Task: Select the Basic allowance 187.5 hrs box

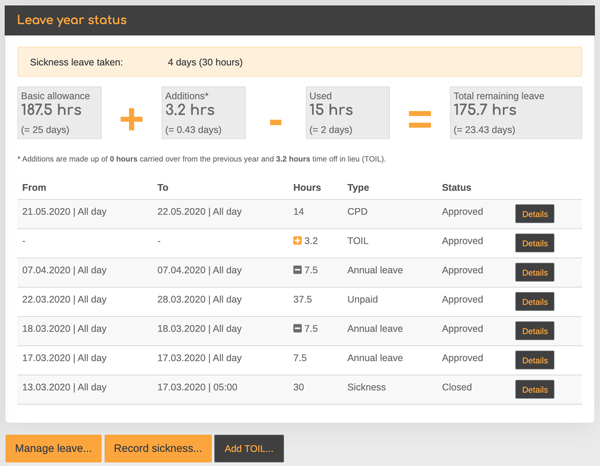Action: (60, 112)
